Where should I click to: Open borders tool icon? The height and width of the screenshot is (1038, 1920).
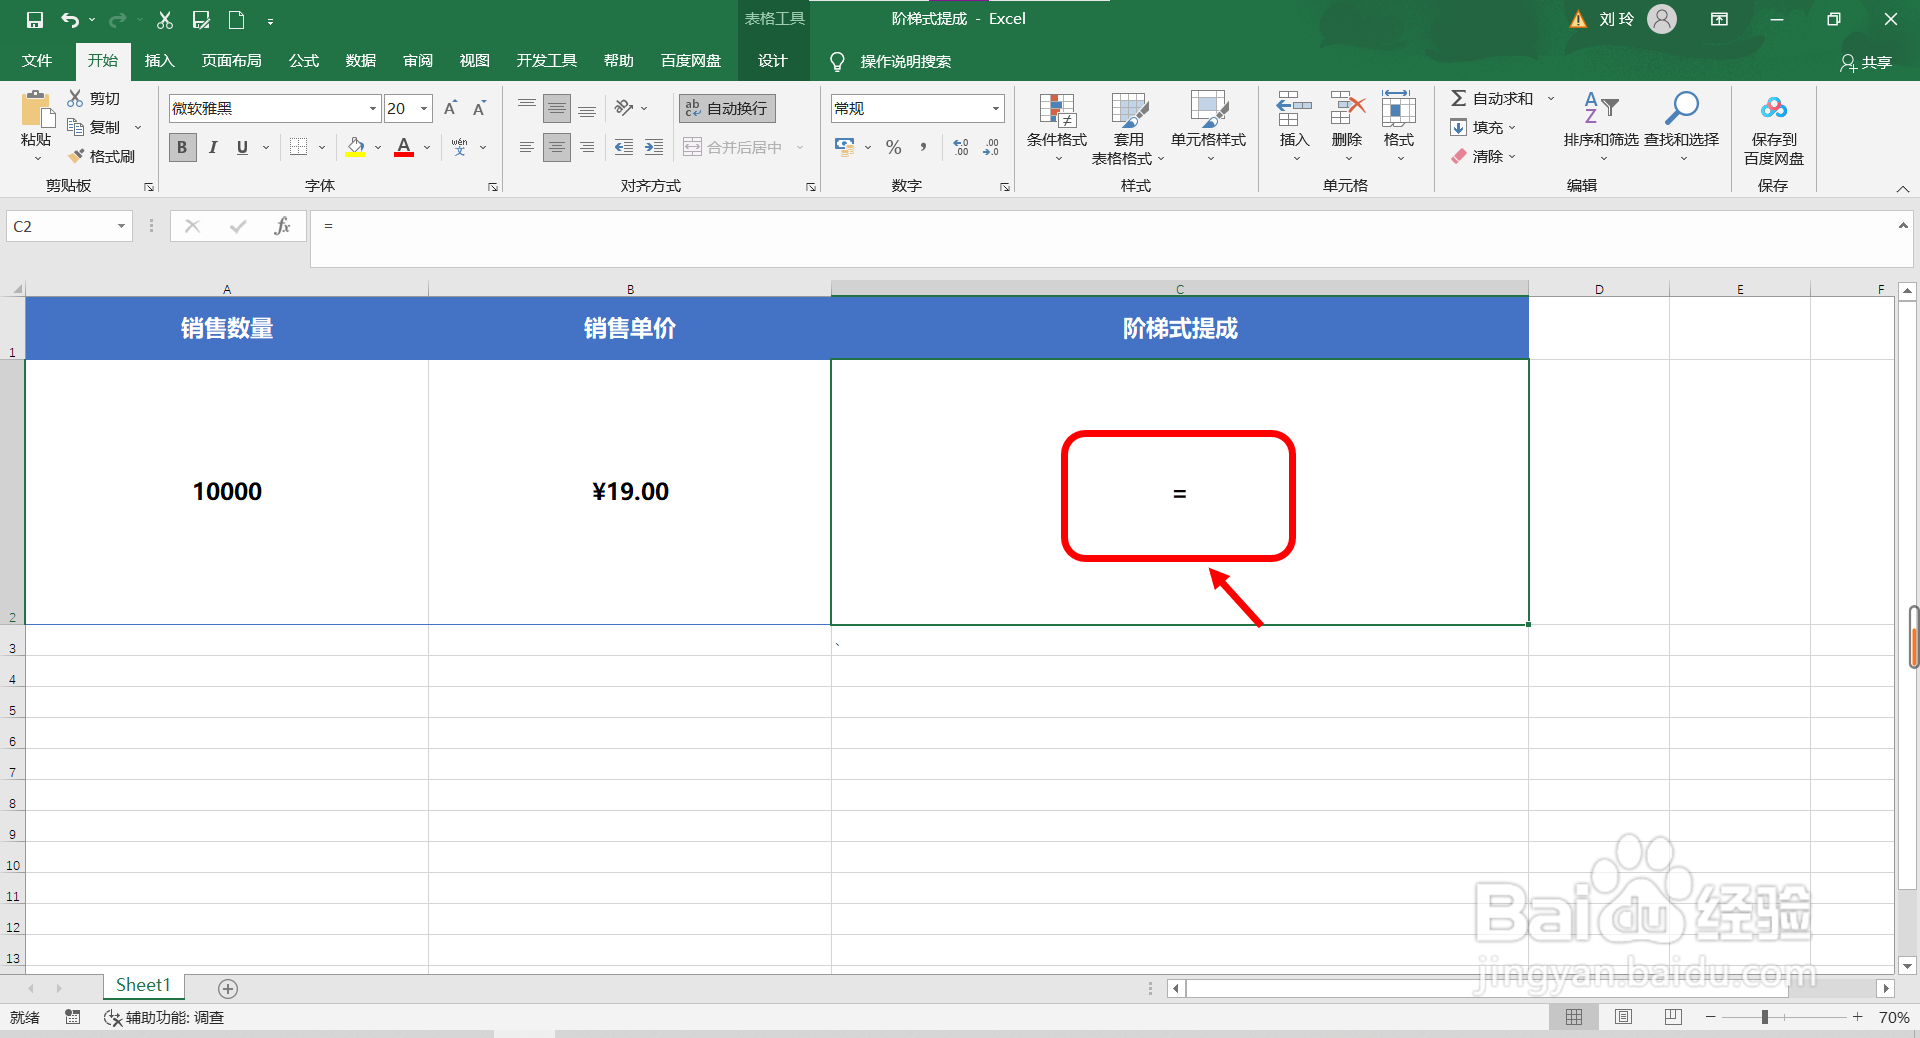tap(298, 147)
